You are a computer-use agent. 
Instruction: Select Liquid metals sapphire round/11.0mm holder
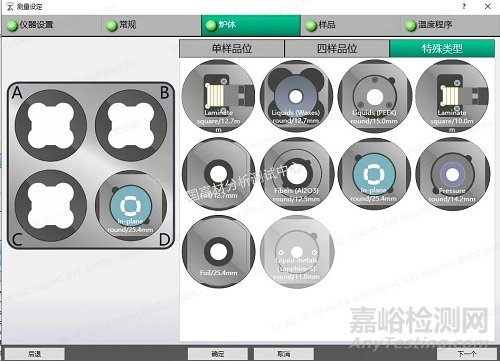click(296, 252)
